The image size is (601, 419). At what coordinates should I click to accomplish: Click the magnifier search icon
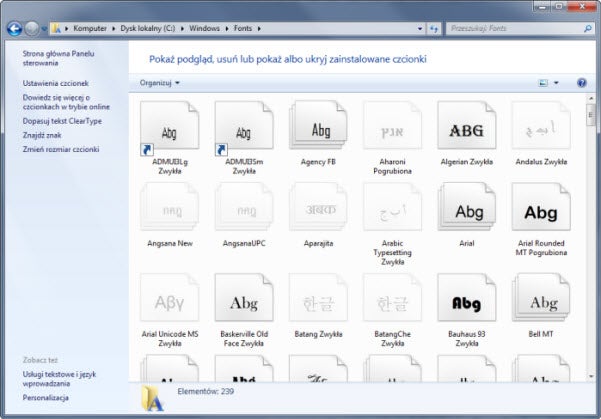coord(587,28)
